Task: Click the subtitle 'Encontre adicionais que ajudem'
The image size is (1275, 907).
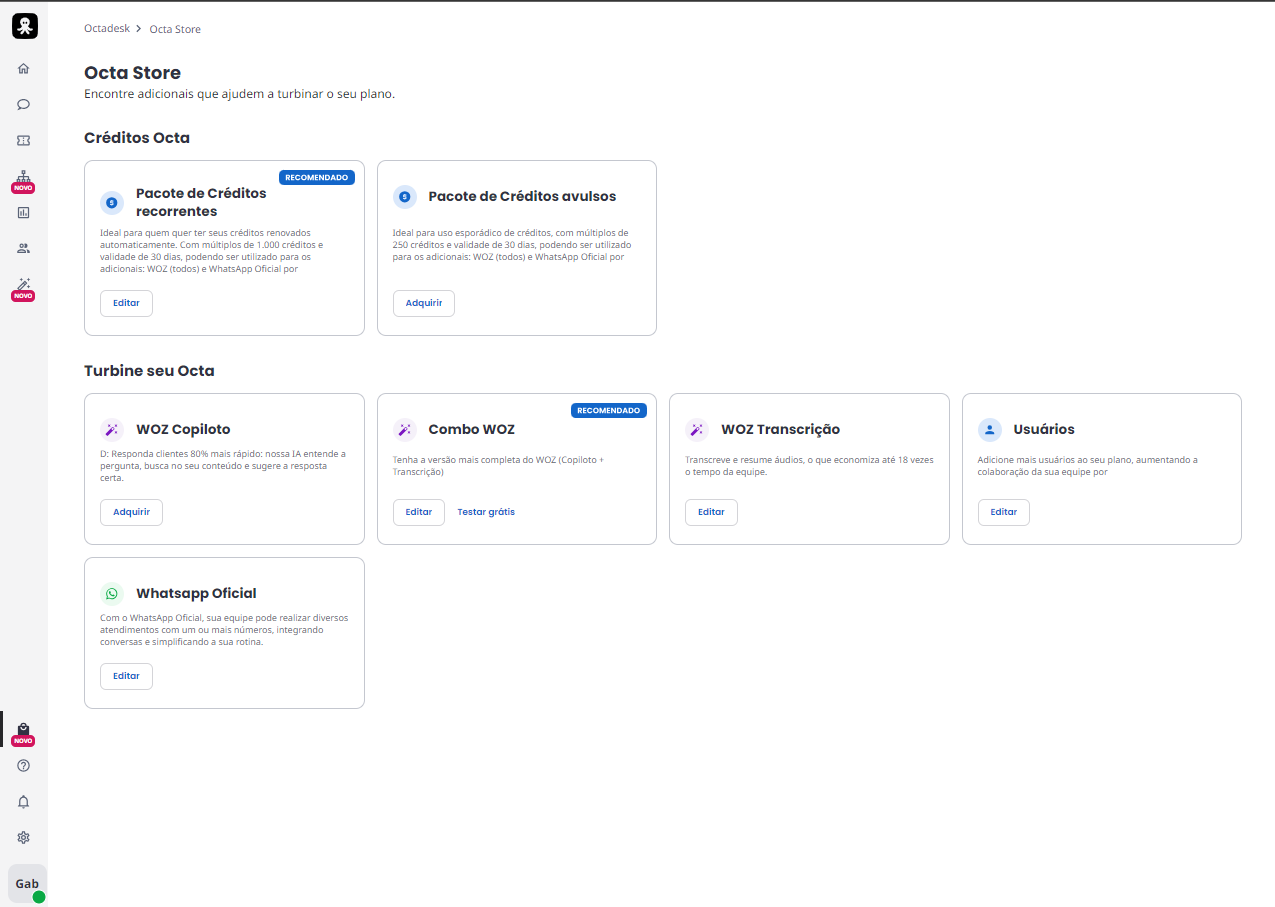Action: [x=240, y=94]
